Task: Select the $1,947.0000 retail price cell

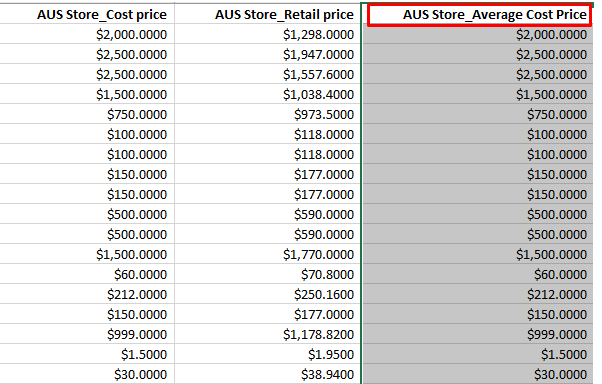Action: [x=268, y=54]
